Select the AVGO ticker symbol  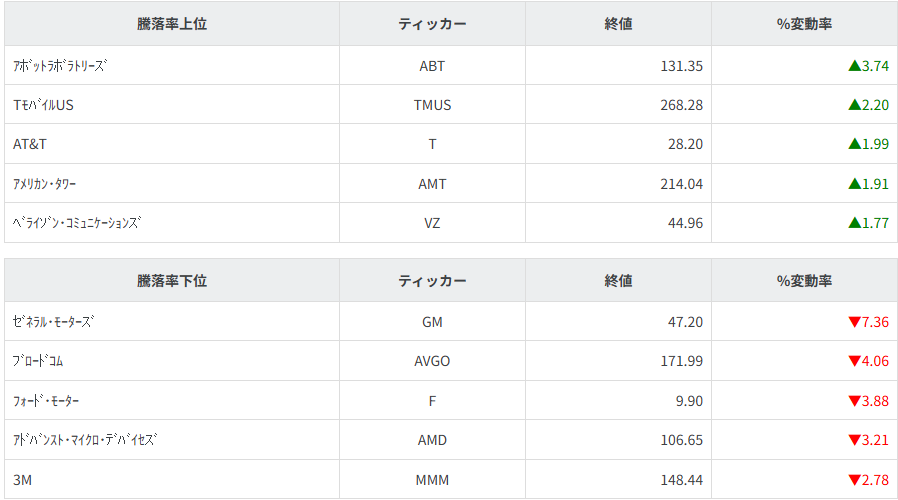pos(432,361)
